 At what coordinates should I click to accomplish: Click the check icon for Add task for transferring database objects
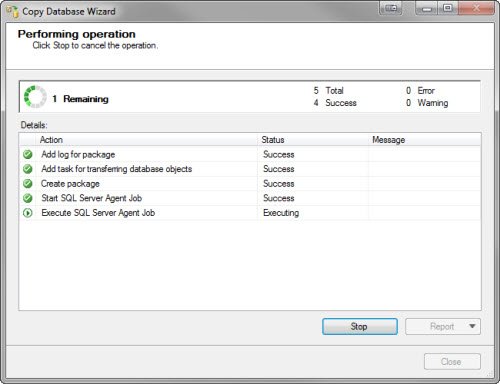(28, 169)
